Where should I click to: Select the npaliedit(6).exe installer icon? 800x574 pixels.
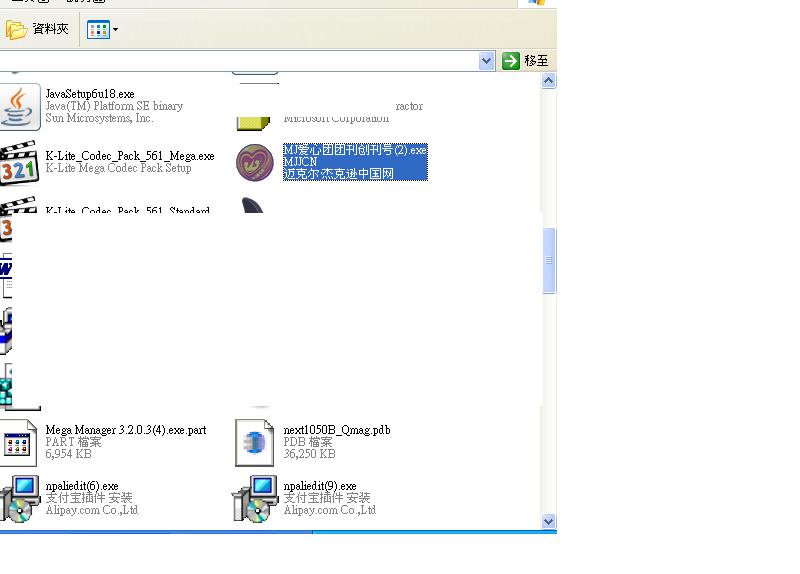[x=18, y=499]
